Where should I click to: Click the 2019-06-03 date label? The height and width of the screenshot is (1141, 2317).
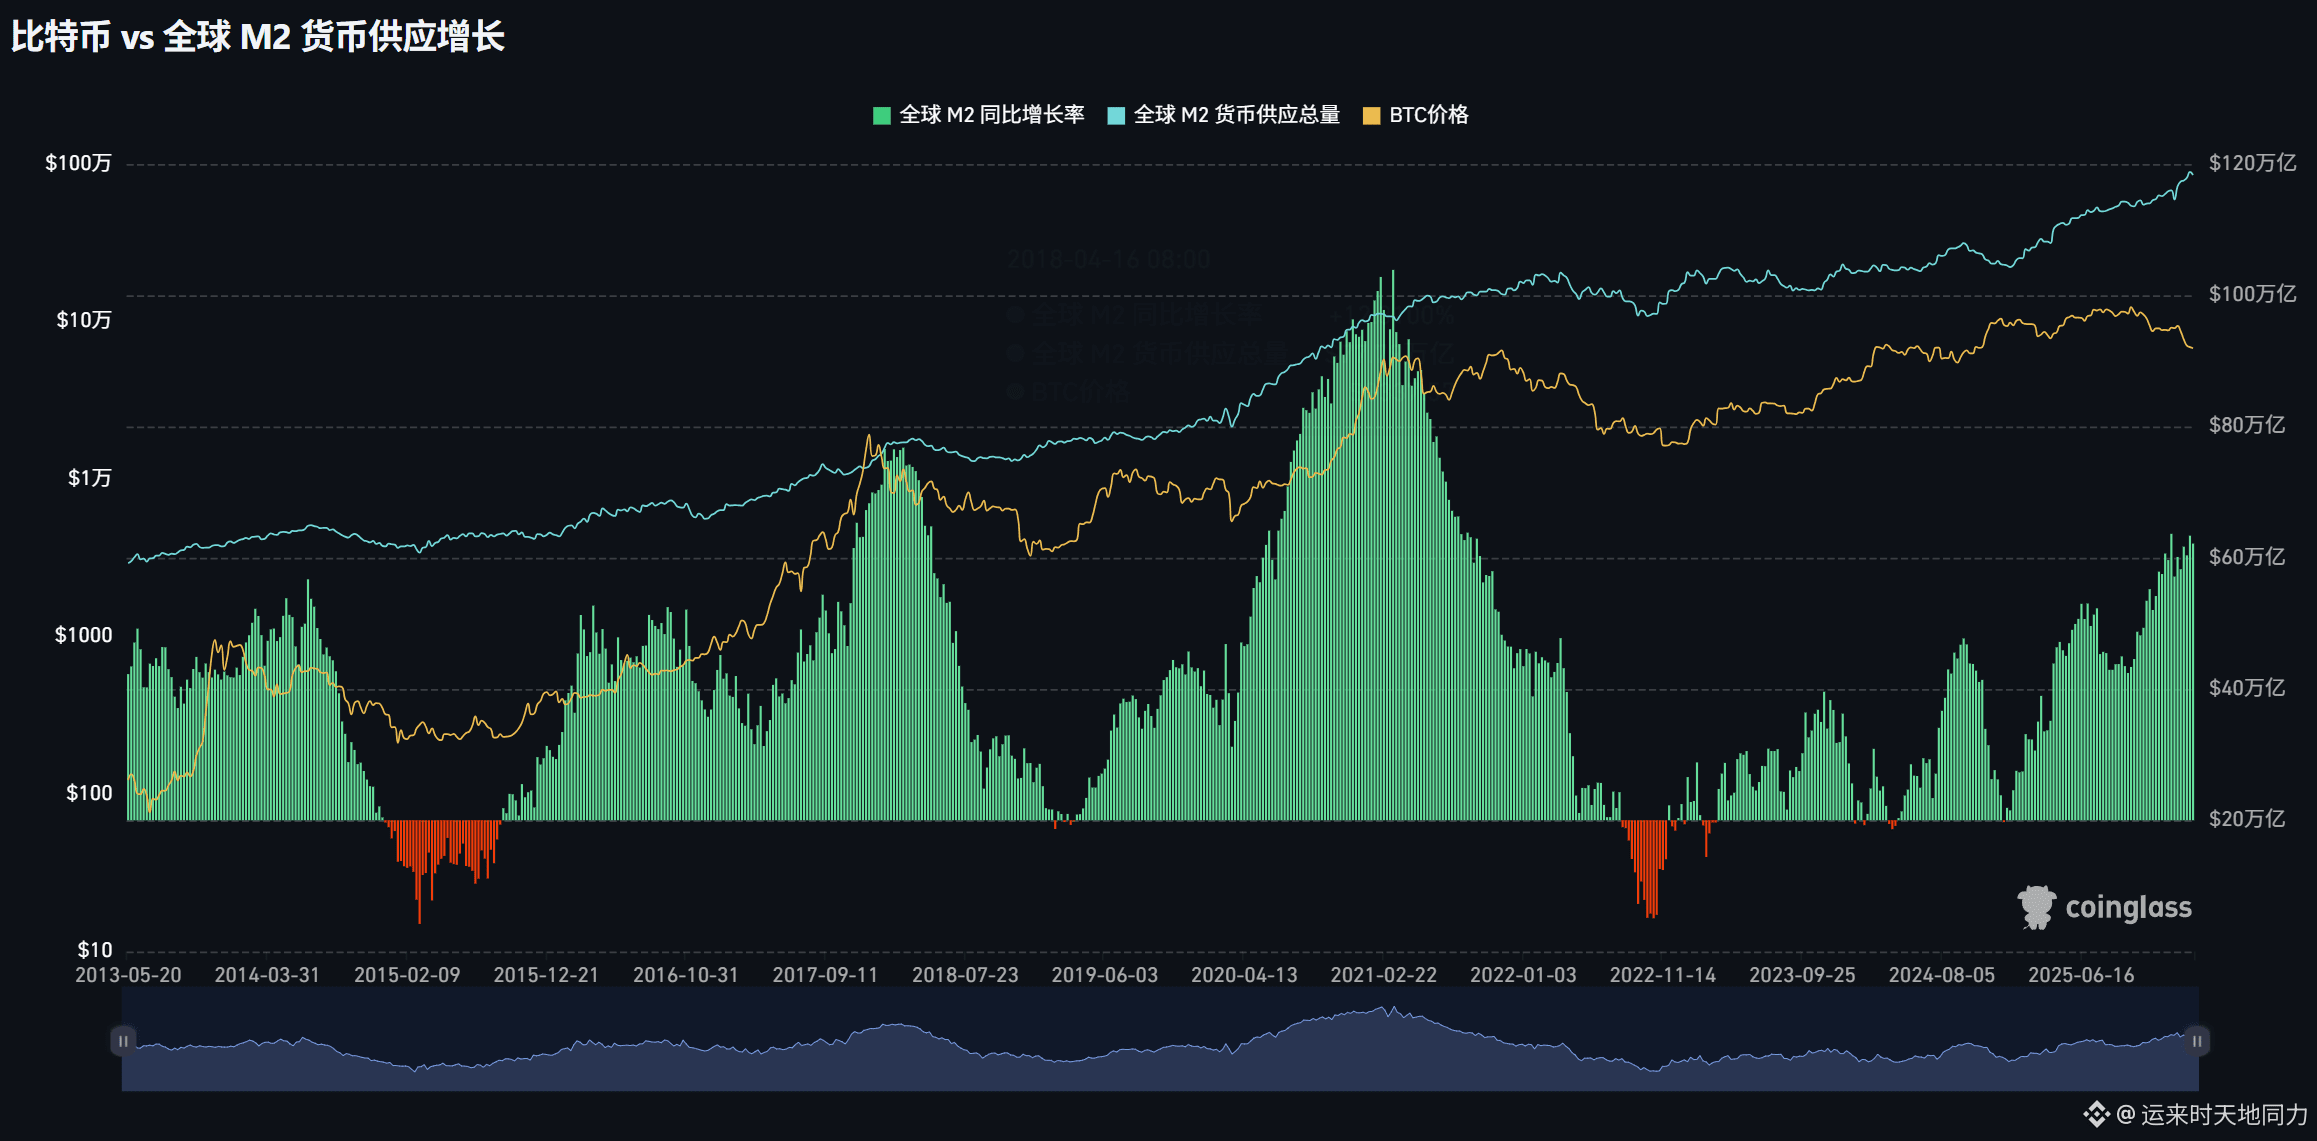(x=1104, y=975)
